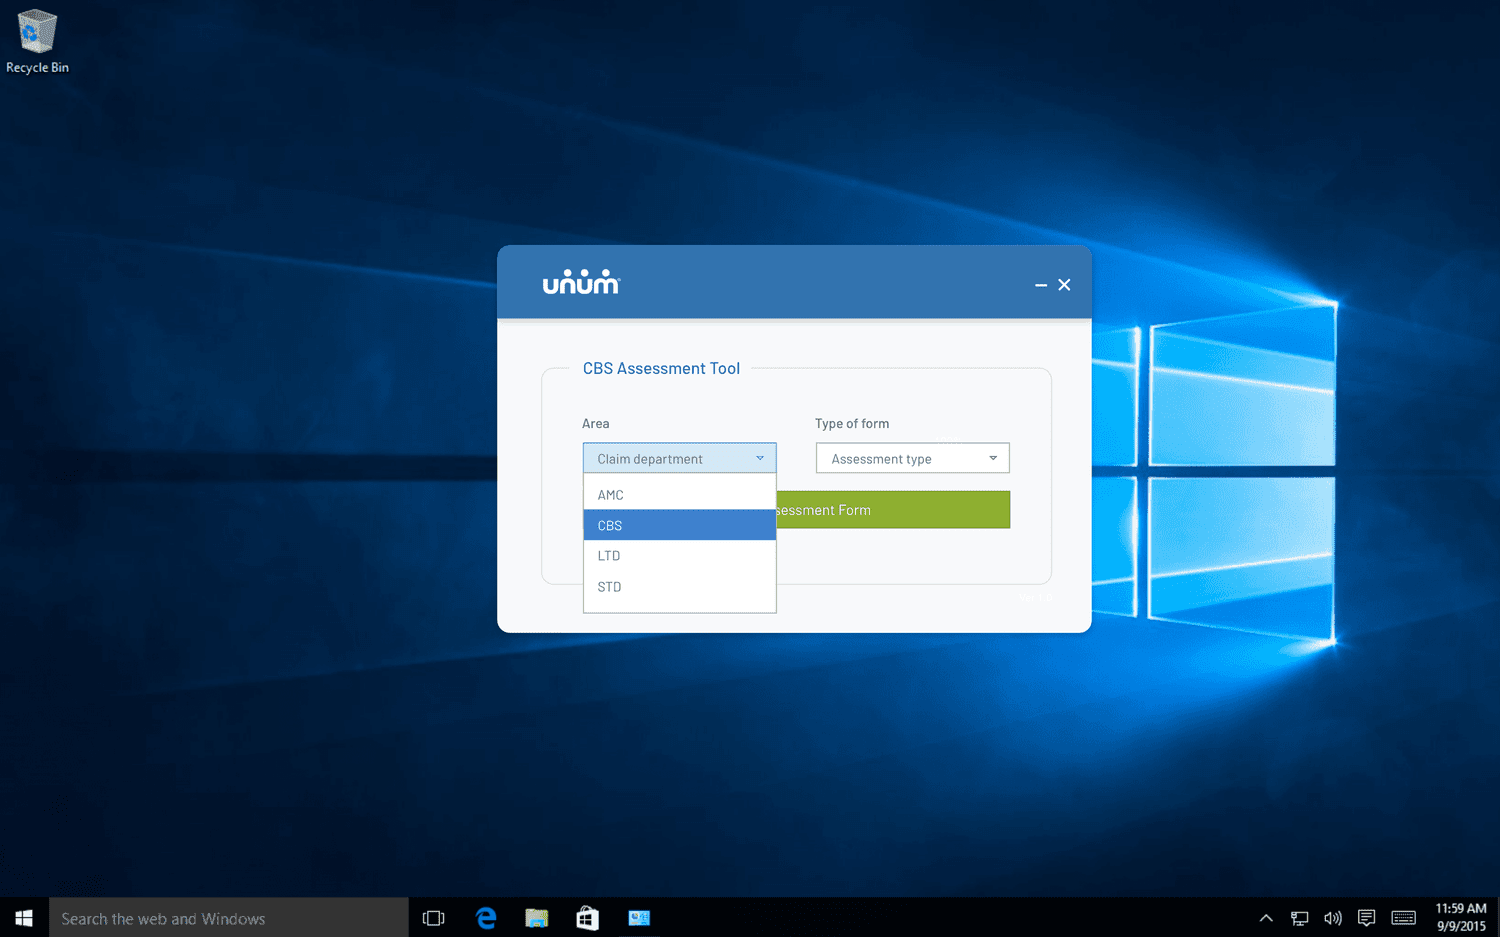
Task: Open Task View from the taskbar
Action: [x=433, y=918]
